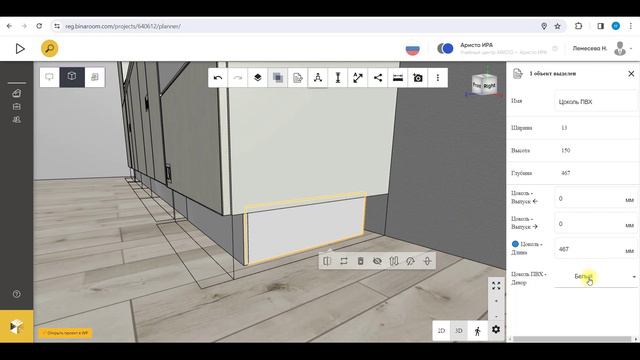Toggle the overlapping squares transparency tool
The width and height of the screenshot is (640, 360).
point(278,78)
